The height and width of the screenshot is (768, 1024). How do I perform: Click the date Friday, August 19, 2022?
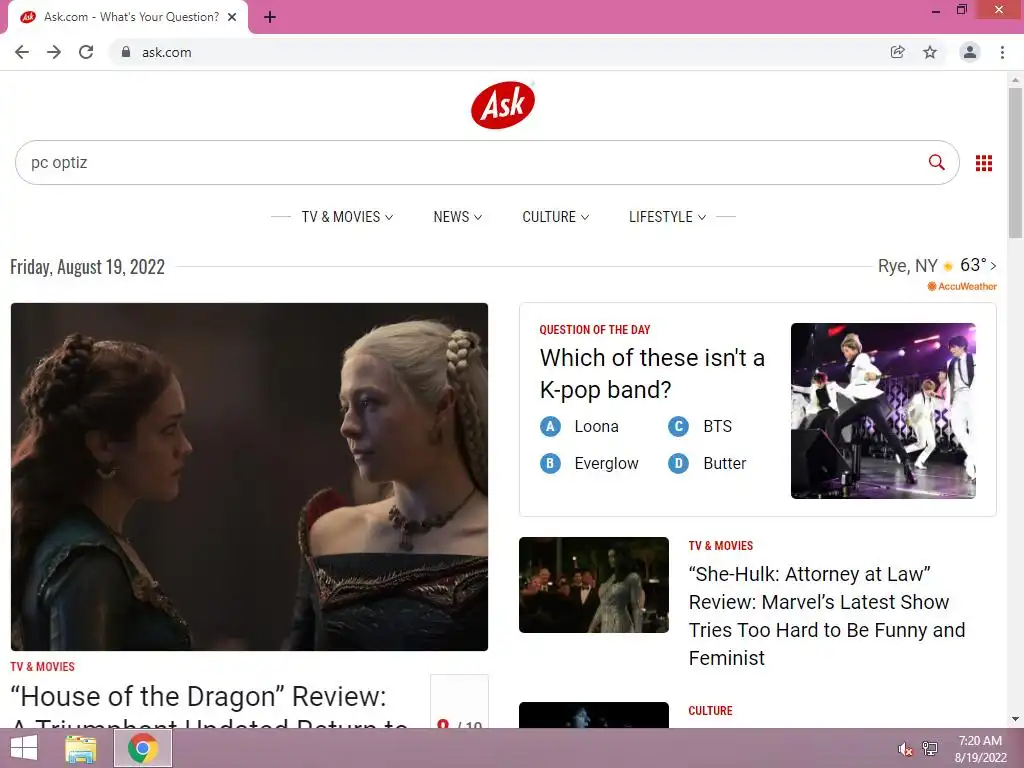click(x=88, y=266)
